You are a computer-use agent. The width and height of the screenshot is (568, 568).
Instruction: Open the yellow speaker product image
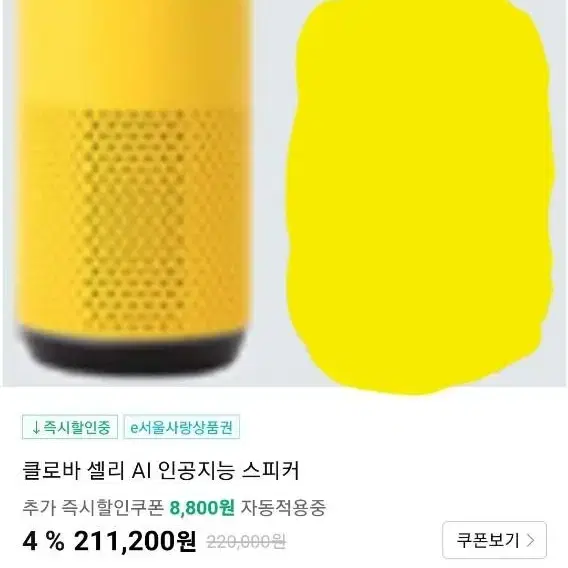tap(132, 187)
